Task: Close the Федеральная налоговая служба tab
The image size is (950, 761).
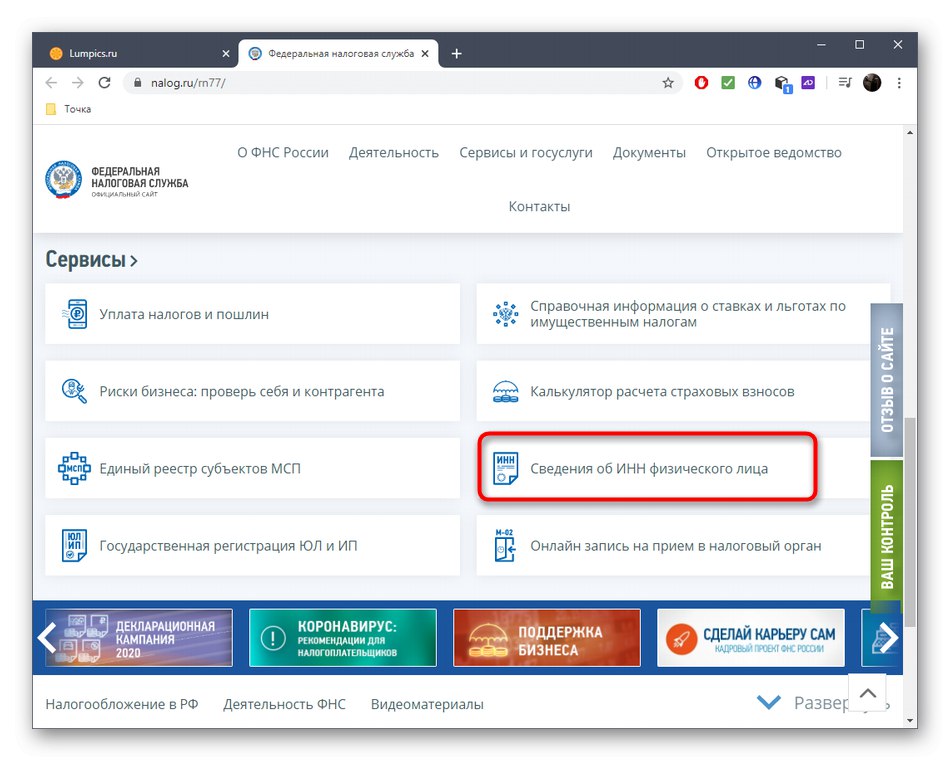Action: 425,54
